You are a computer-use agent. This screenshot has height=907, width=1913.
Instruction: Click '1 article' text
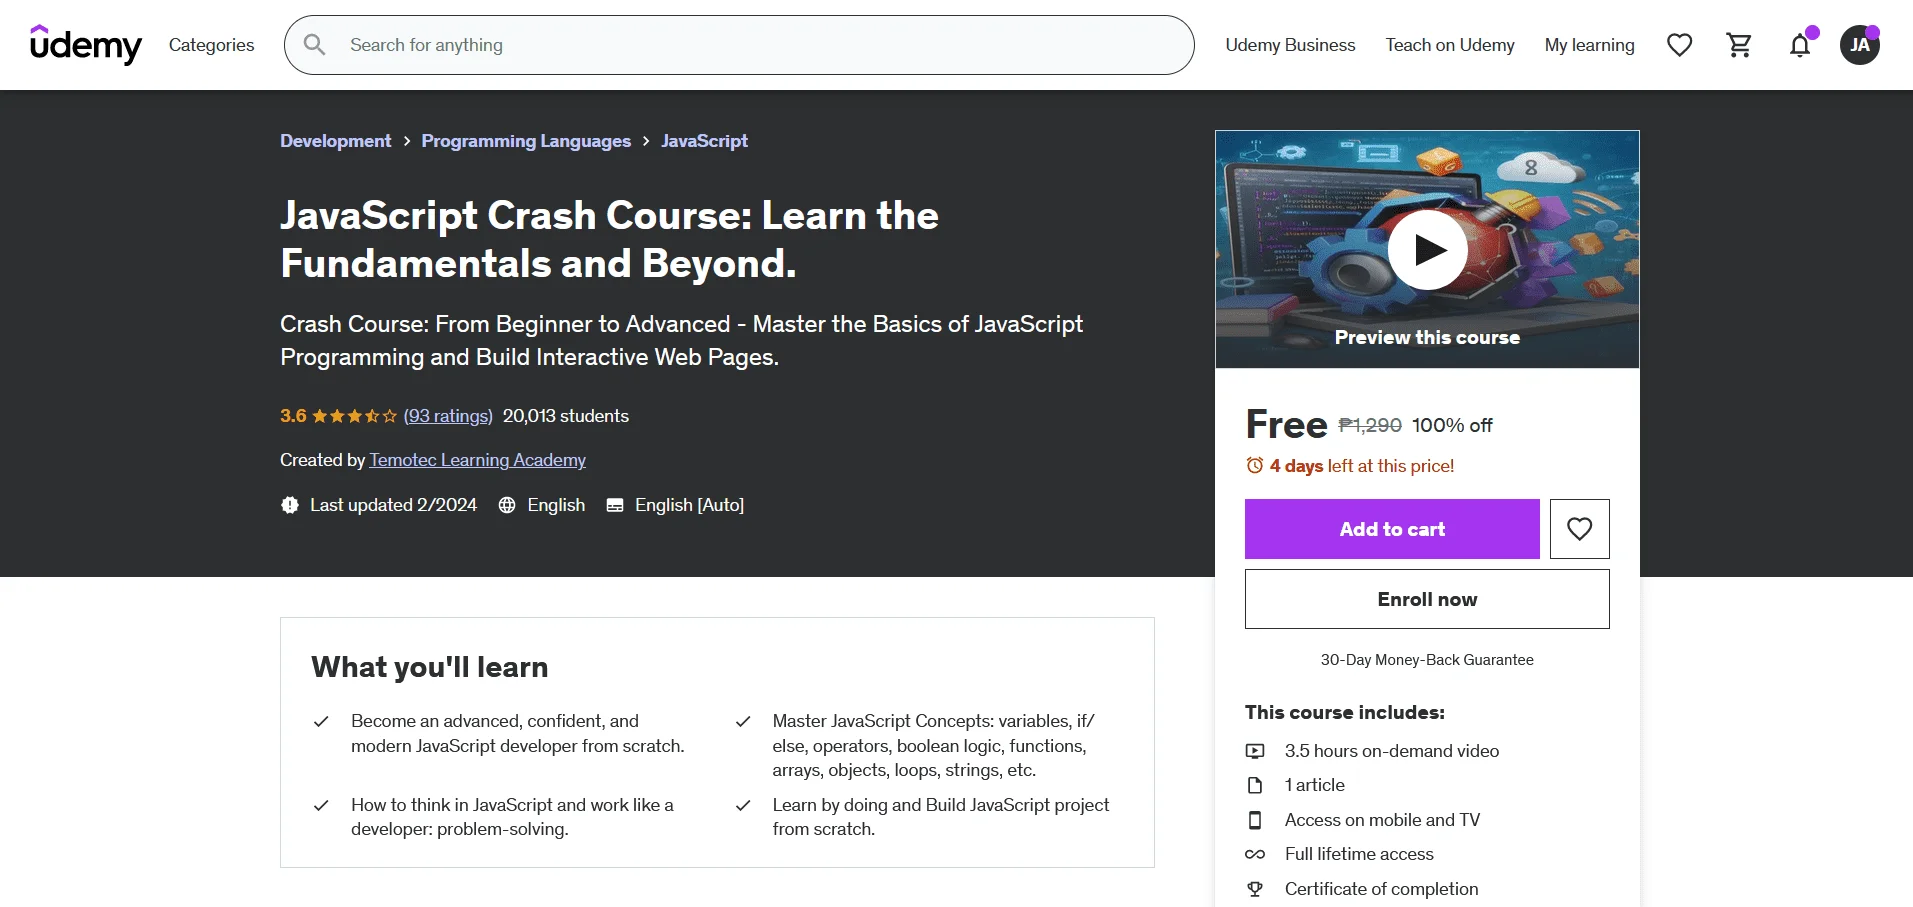tap(1315, 785)
